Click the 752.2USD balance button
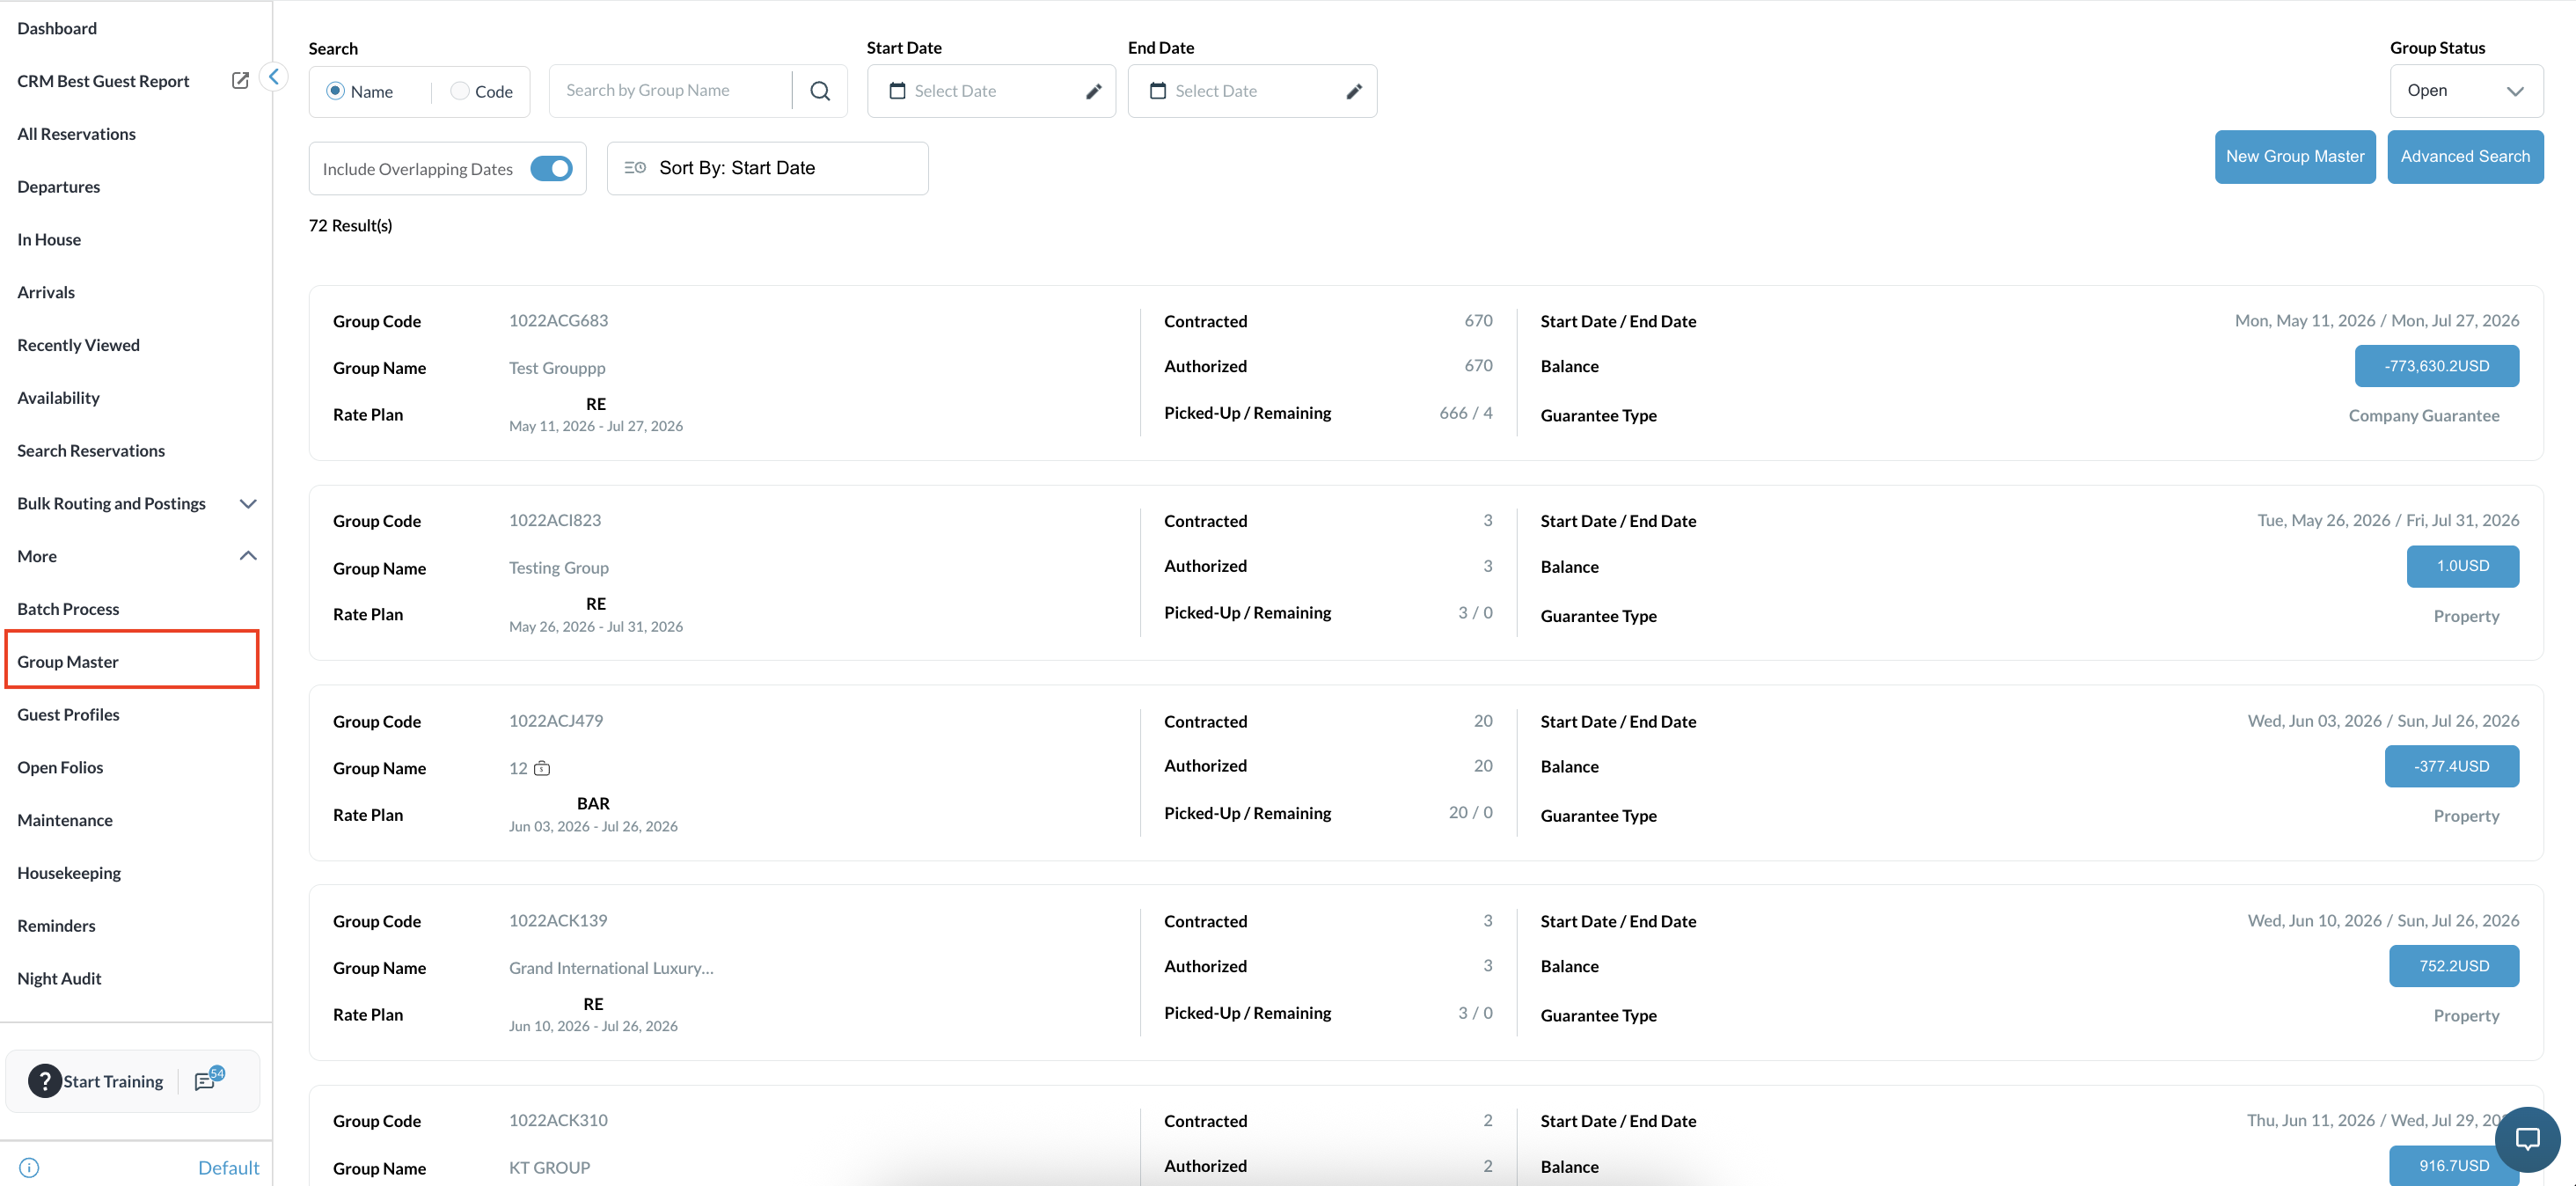2576x1186 pixels. click(2453, 966)
